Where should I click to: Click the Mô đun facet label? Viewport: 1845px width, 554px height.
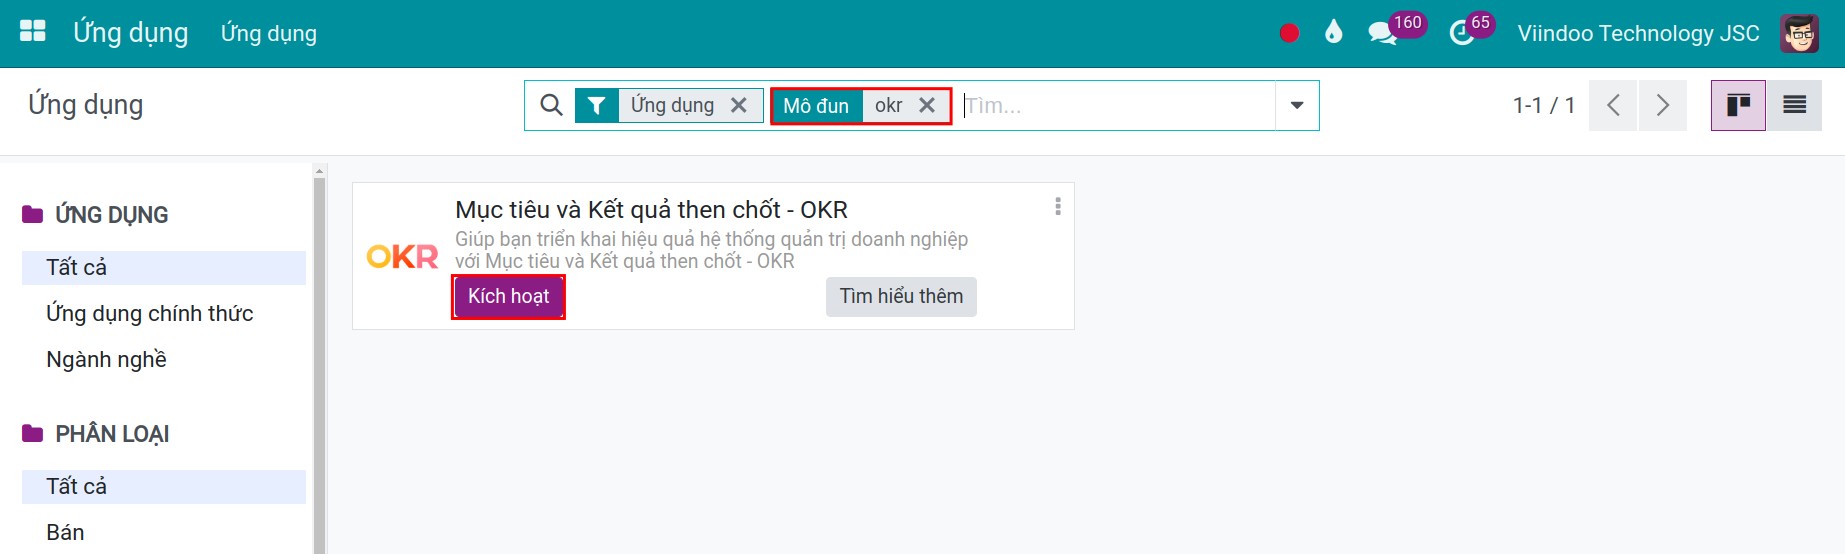[816, 105]
